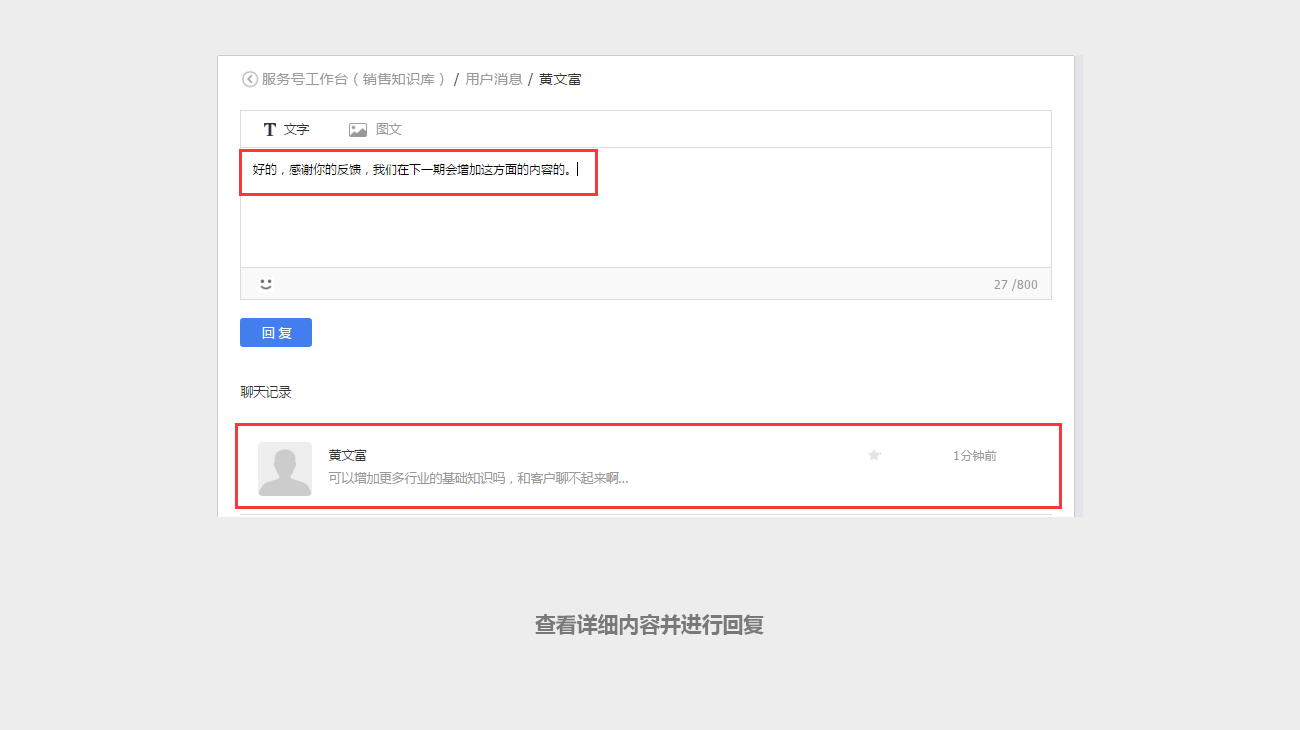This screenshot has width=1300, height=730.
Task: Click the 27 /800 character counter
Action: (1015, 285)
